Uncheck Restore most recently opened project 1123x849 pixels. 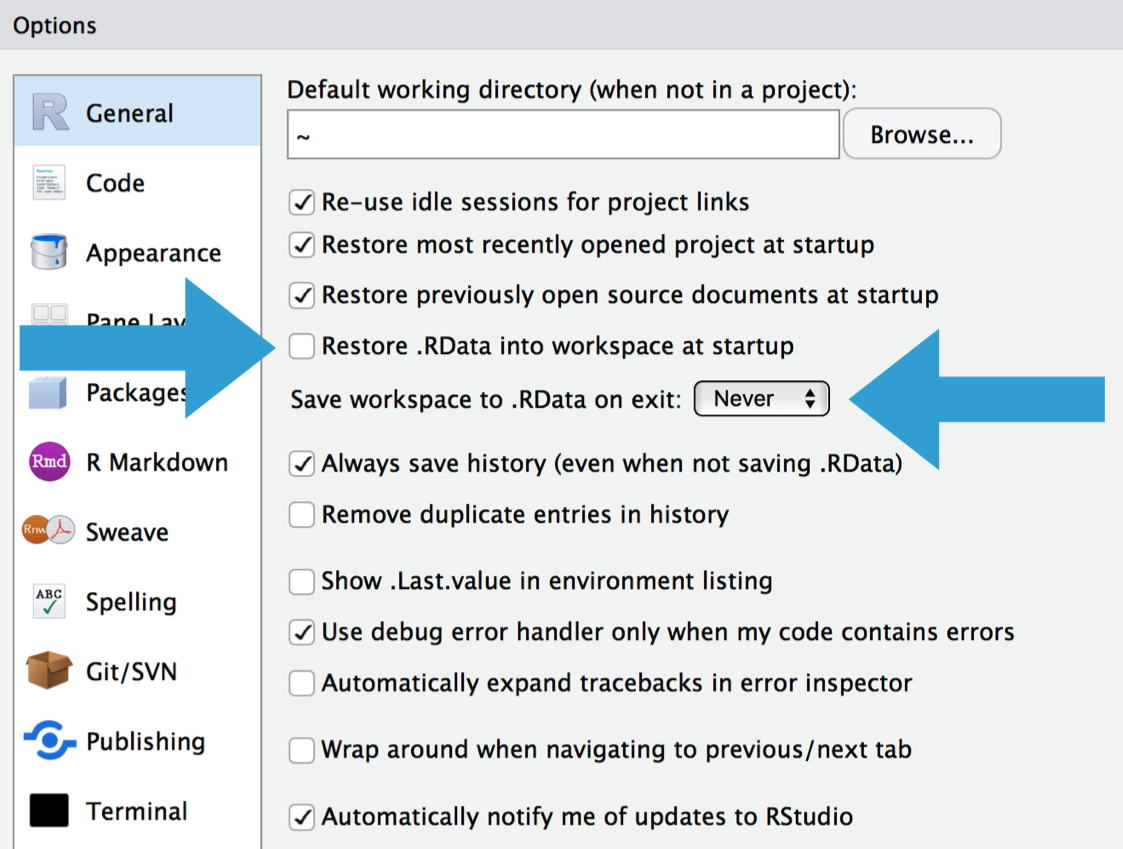(302, 245)
